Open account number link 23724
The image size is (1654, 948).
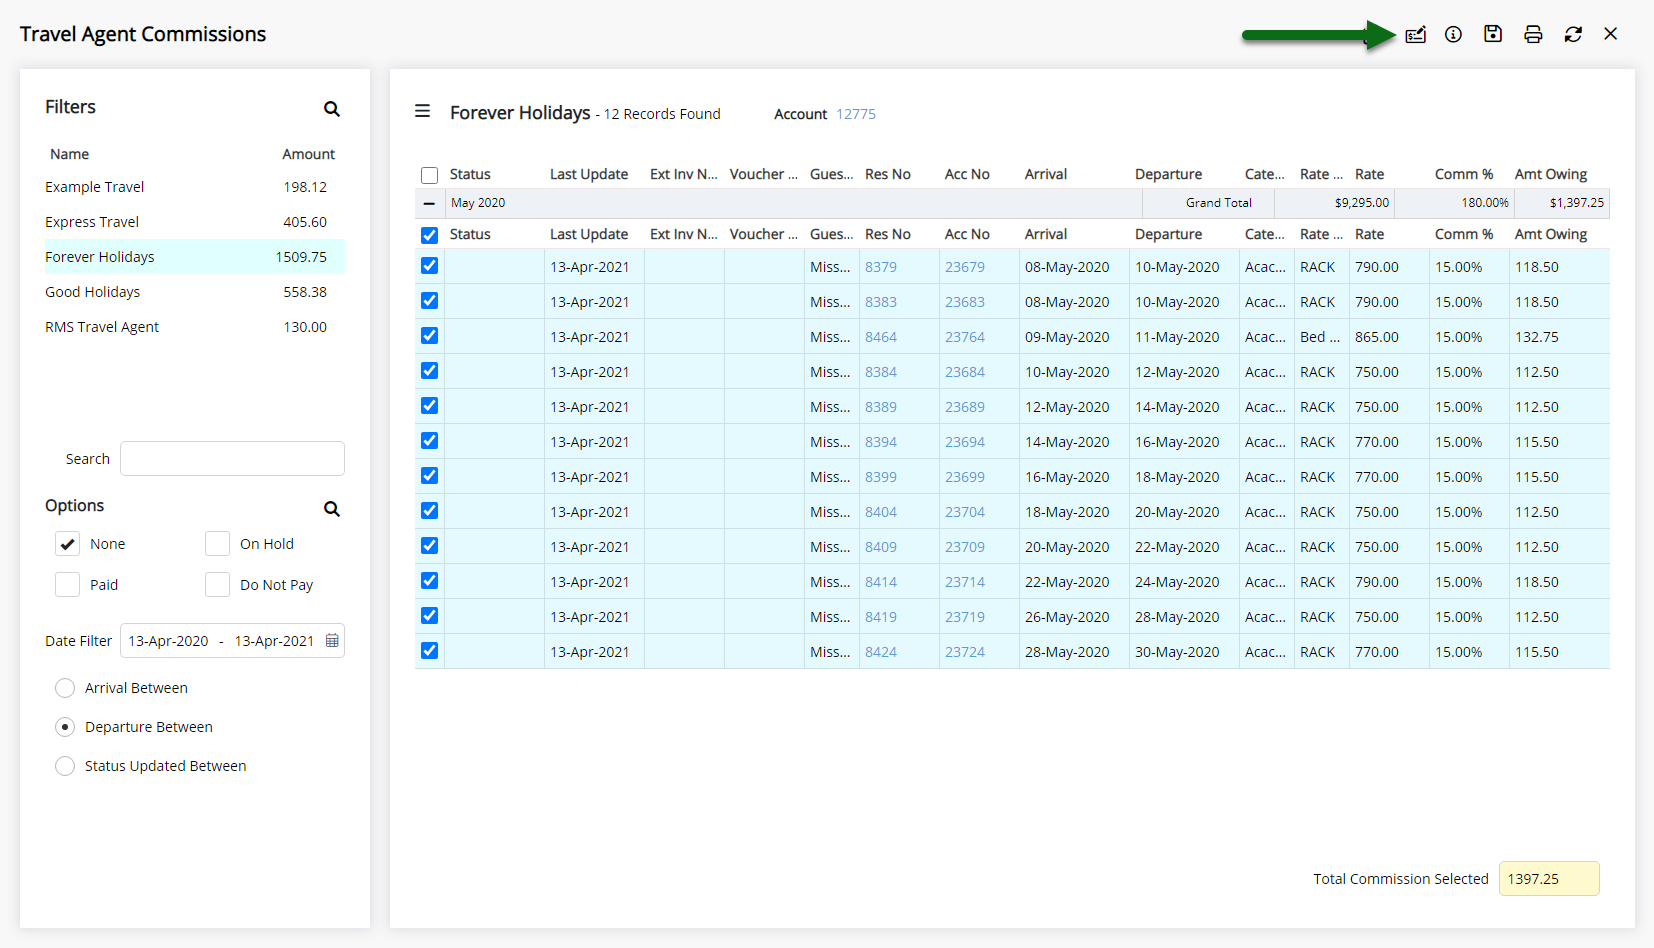point(965,652)
